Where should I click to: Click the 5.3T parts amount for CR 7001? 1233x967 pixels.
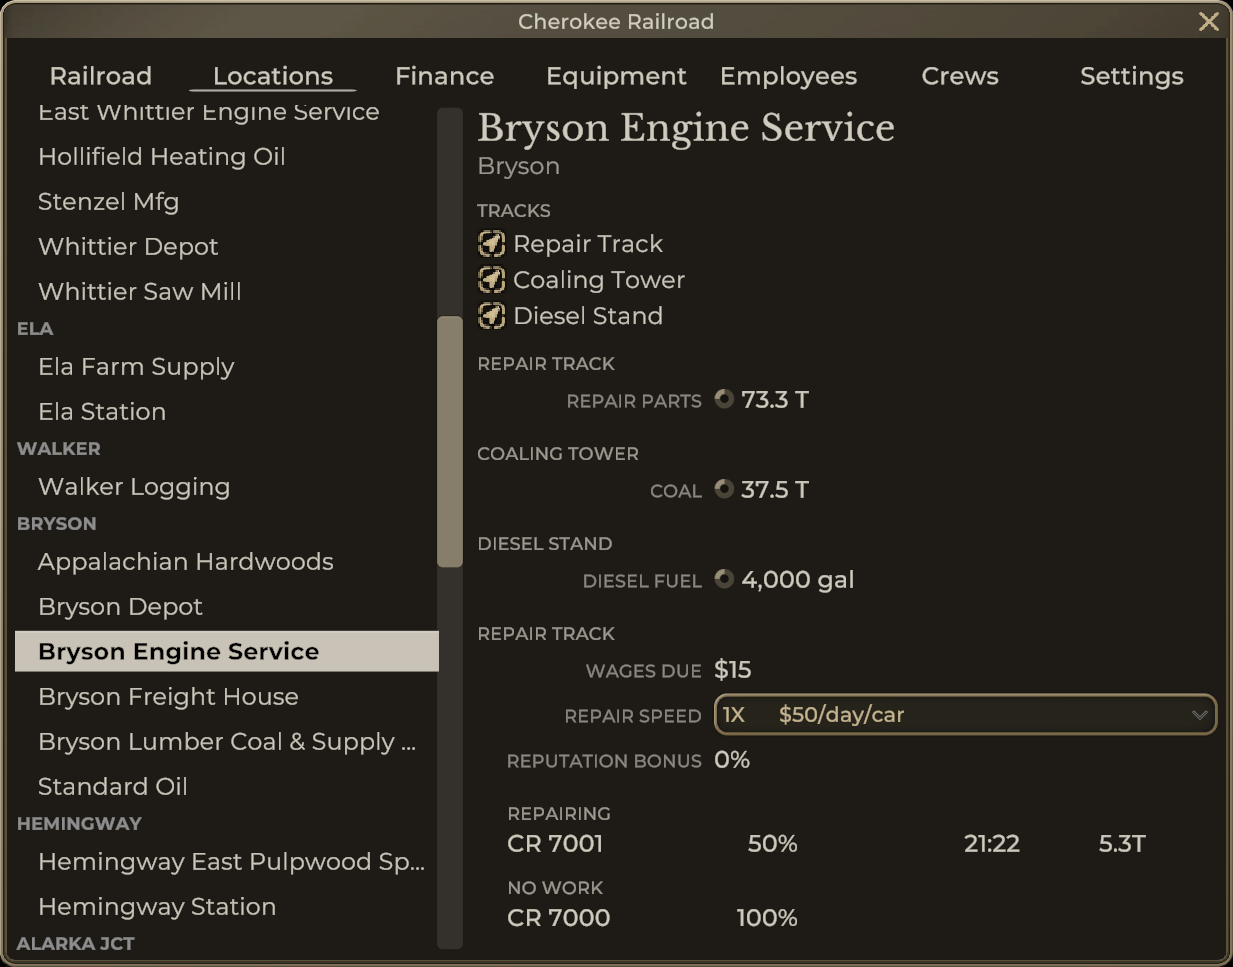pos(1122,844)
